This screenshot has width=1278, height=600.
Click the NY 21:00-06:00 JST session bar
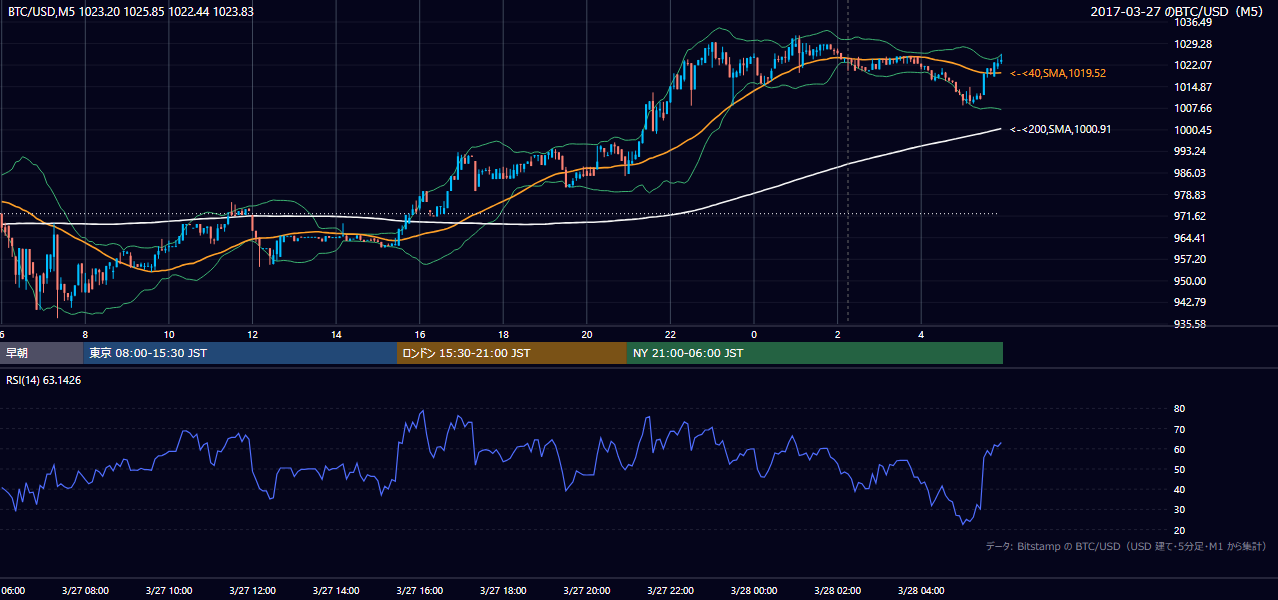(x=815, y=353)
